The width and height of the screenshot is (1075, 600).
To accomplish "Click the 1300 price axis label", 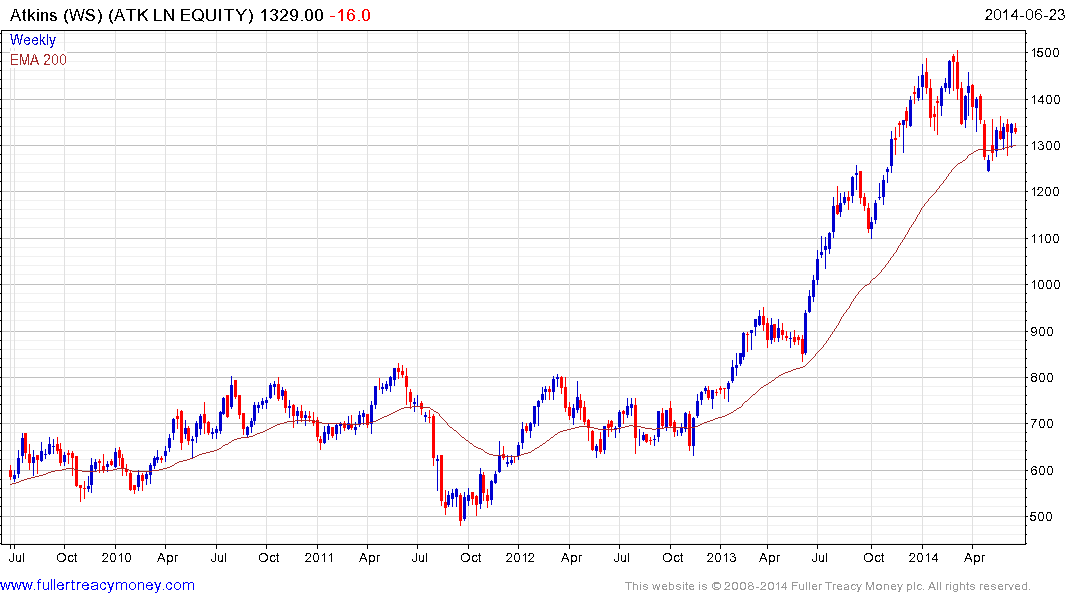I will point(1046,146).
